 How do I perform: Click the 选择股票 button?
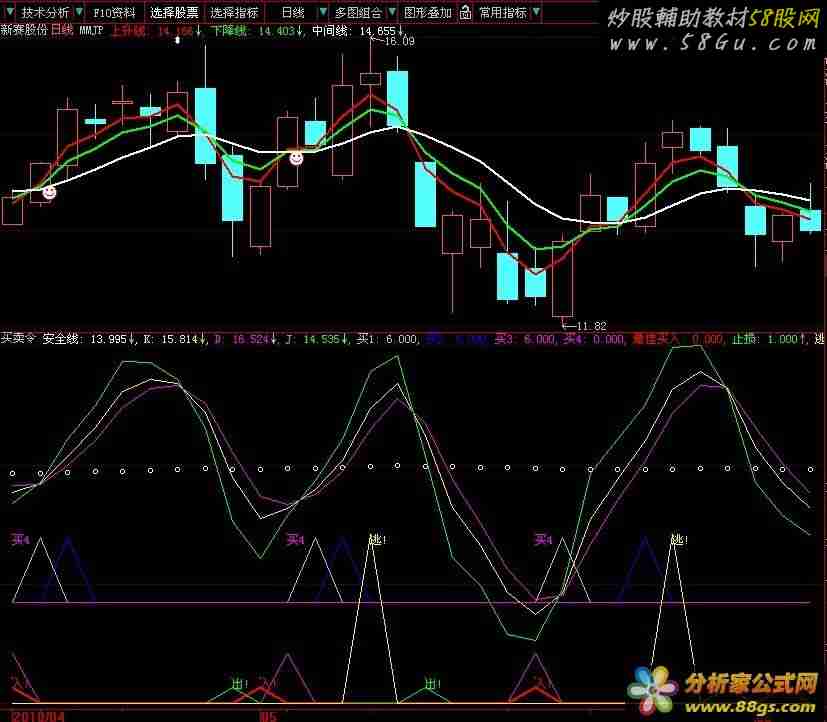(x=174, y=12)
